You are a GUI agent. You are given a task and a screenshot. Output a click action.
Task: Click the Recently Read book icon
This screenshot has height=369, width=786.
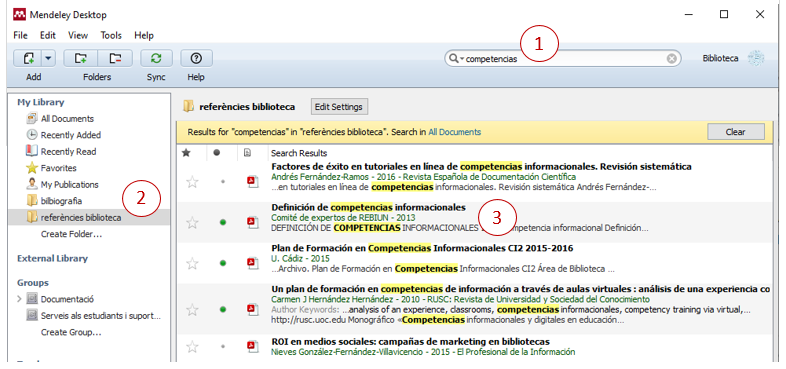(x=32, y=151)
